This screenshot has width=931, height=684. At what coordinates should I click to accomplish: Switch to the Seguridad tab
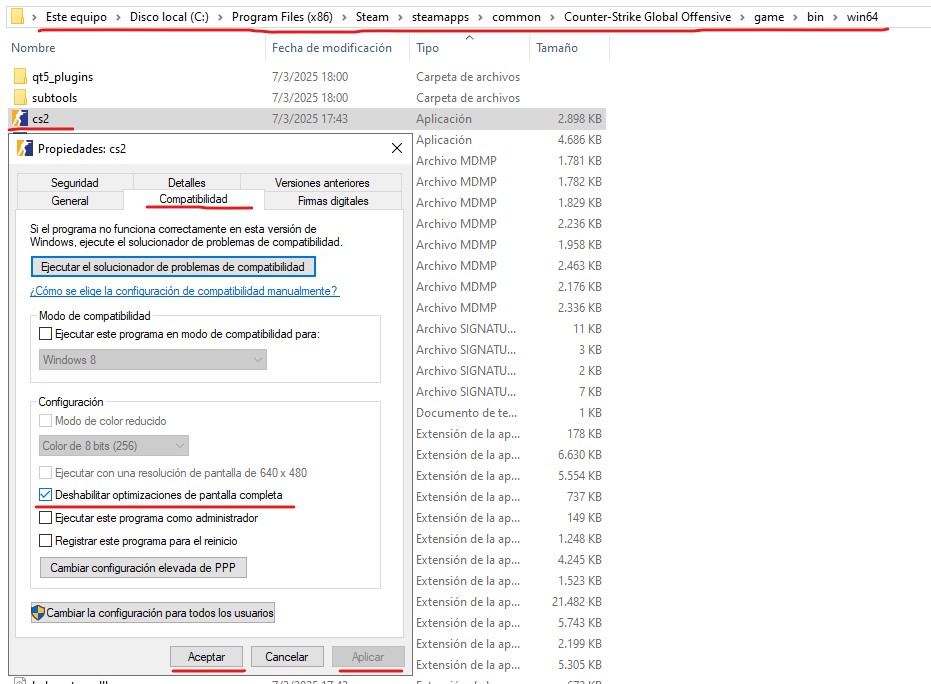coord(75,183)
